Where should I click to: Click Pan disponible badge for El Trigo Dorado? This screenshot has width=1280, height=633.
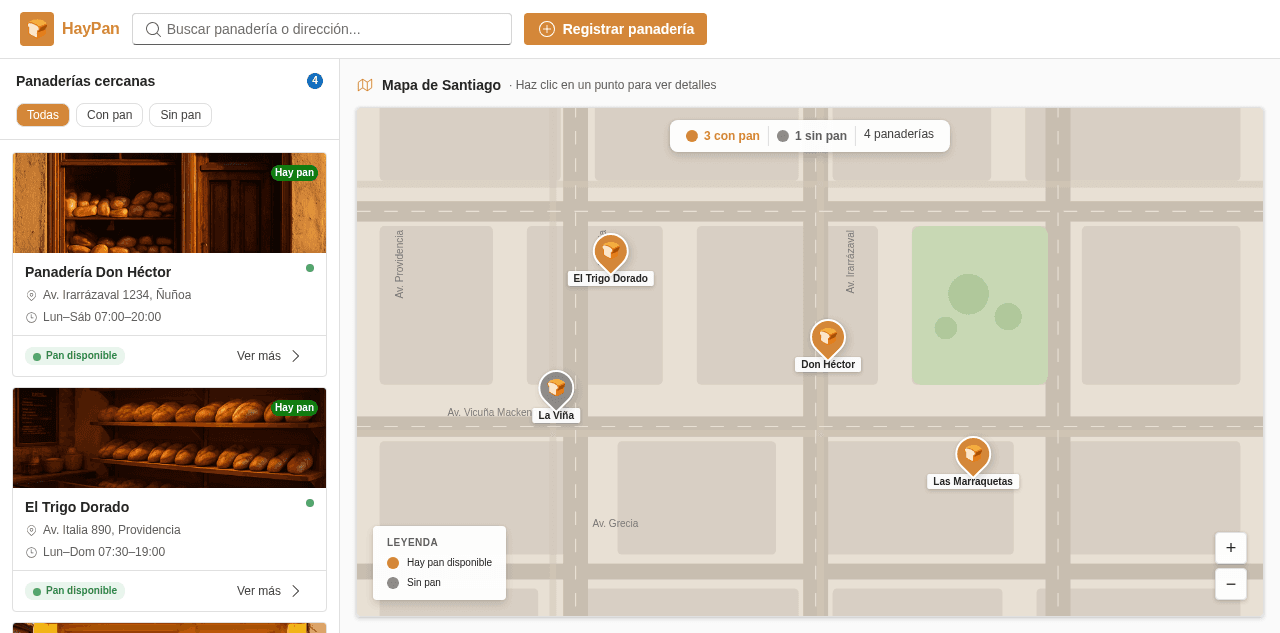pyautogui.click(x=75, y=591)
